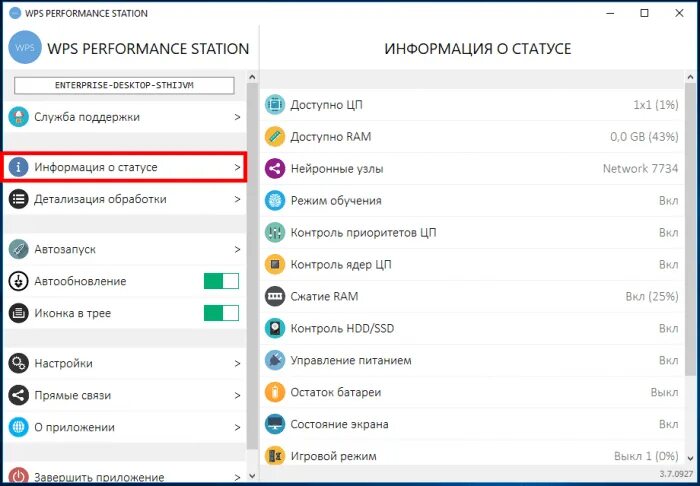Viewport: 700px width, 486px height.
Task: Click the Информация о статусе label
Action: click(x=96, y=167)
